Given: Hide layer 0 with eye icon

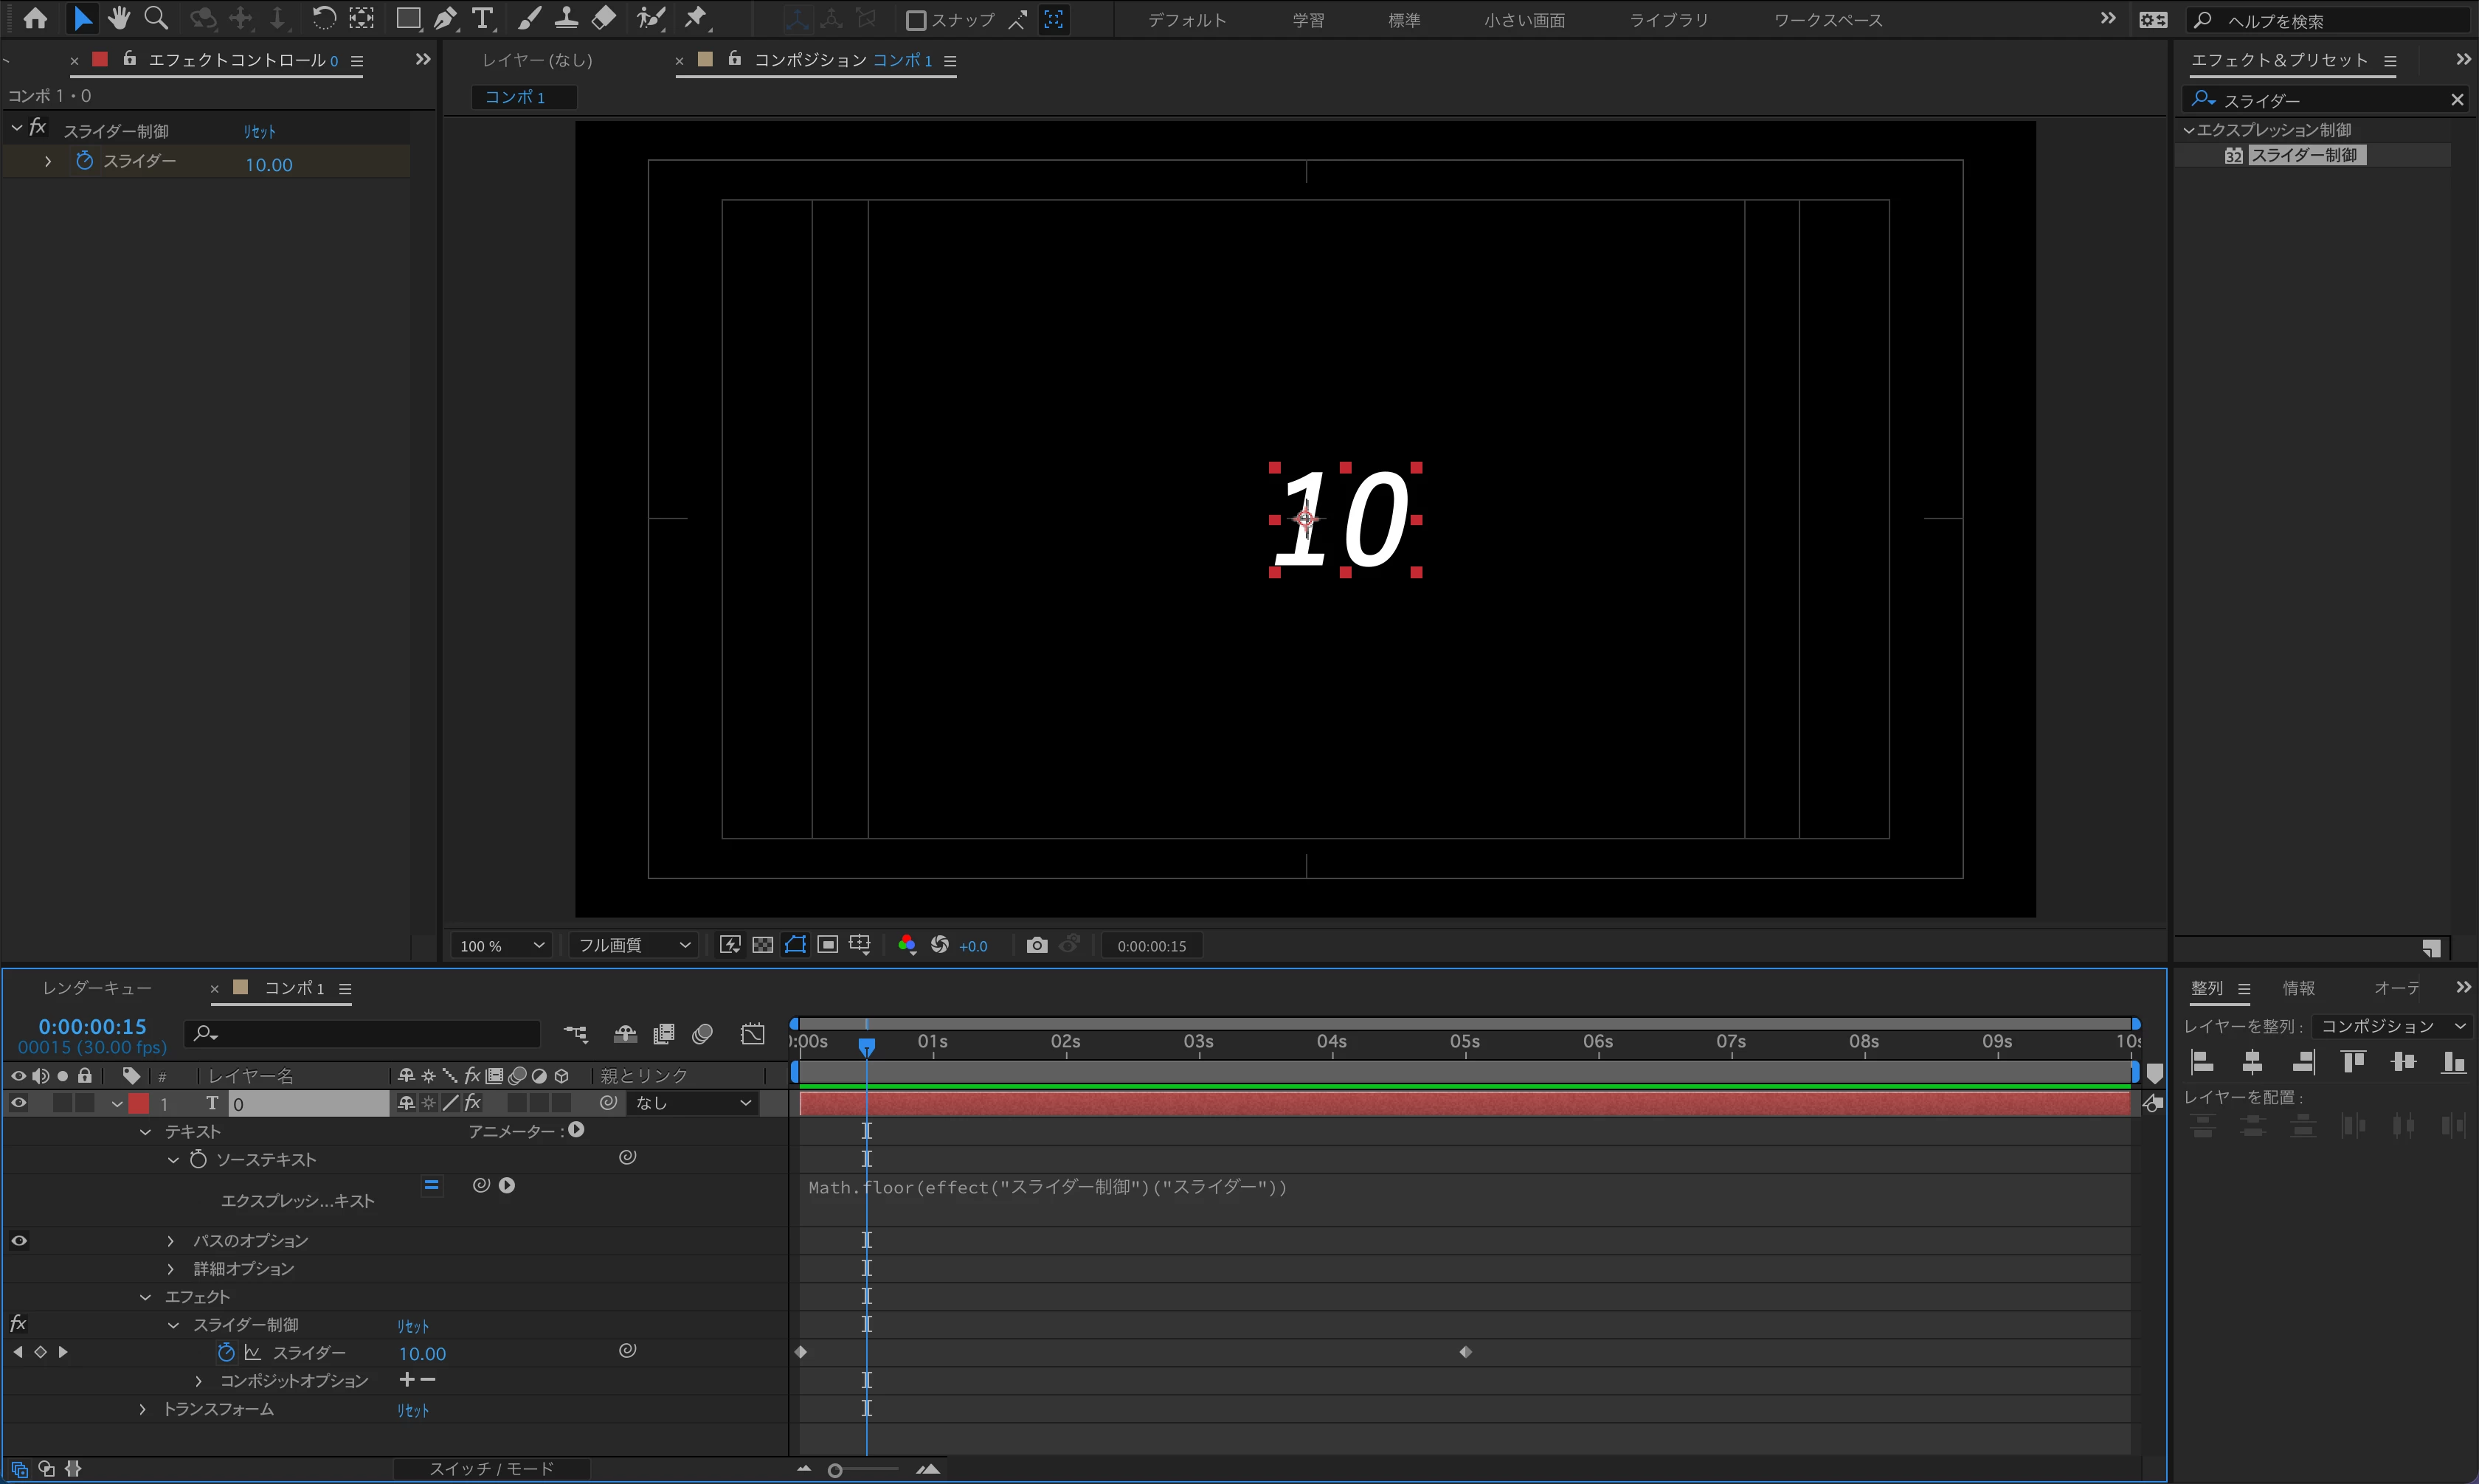Looking at the screenshot, I should tap(19, 1103).
